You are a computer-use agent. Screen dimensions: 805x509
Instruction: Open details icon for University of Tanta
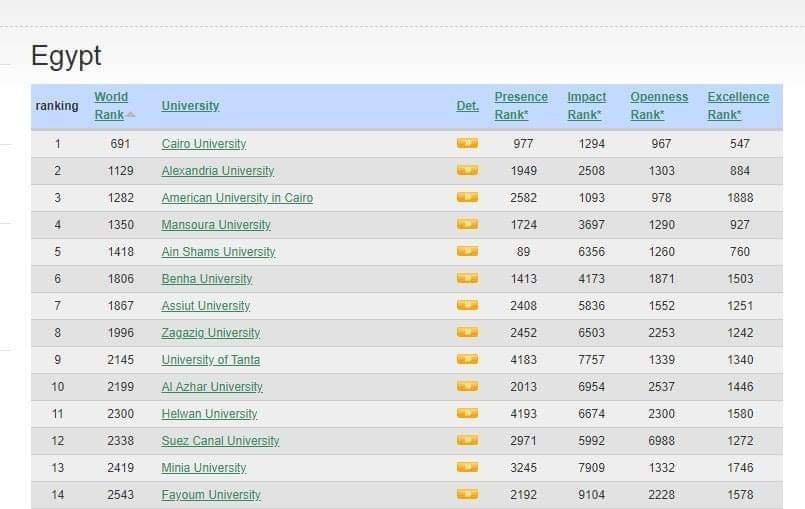click(x=467, y=359)
